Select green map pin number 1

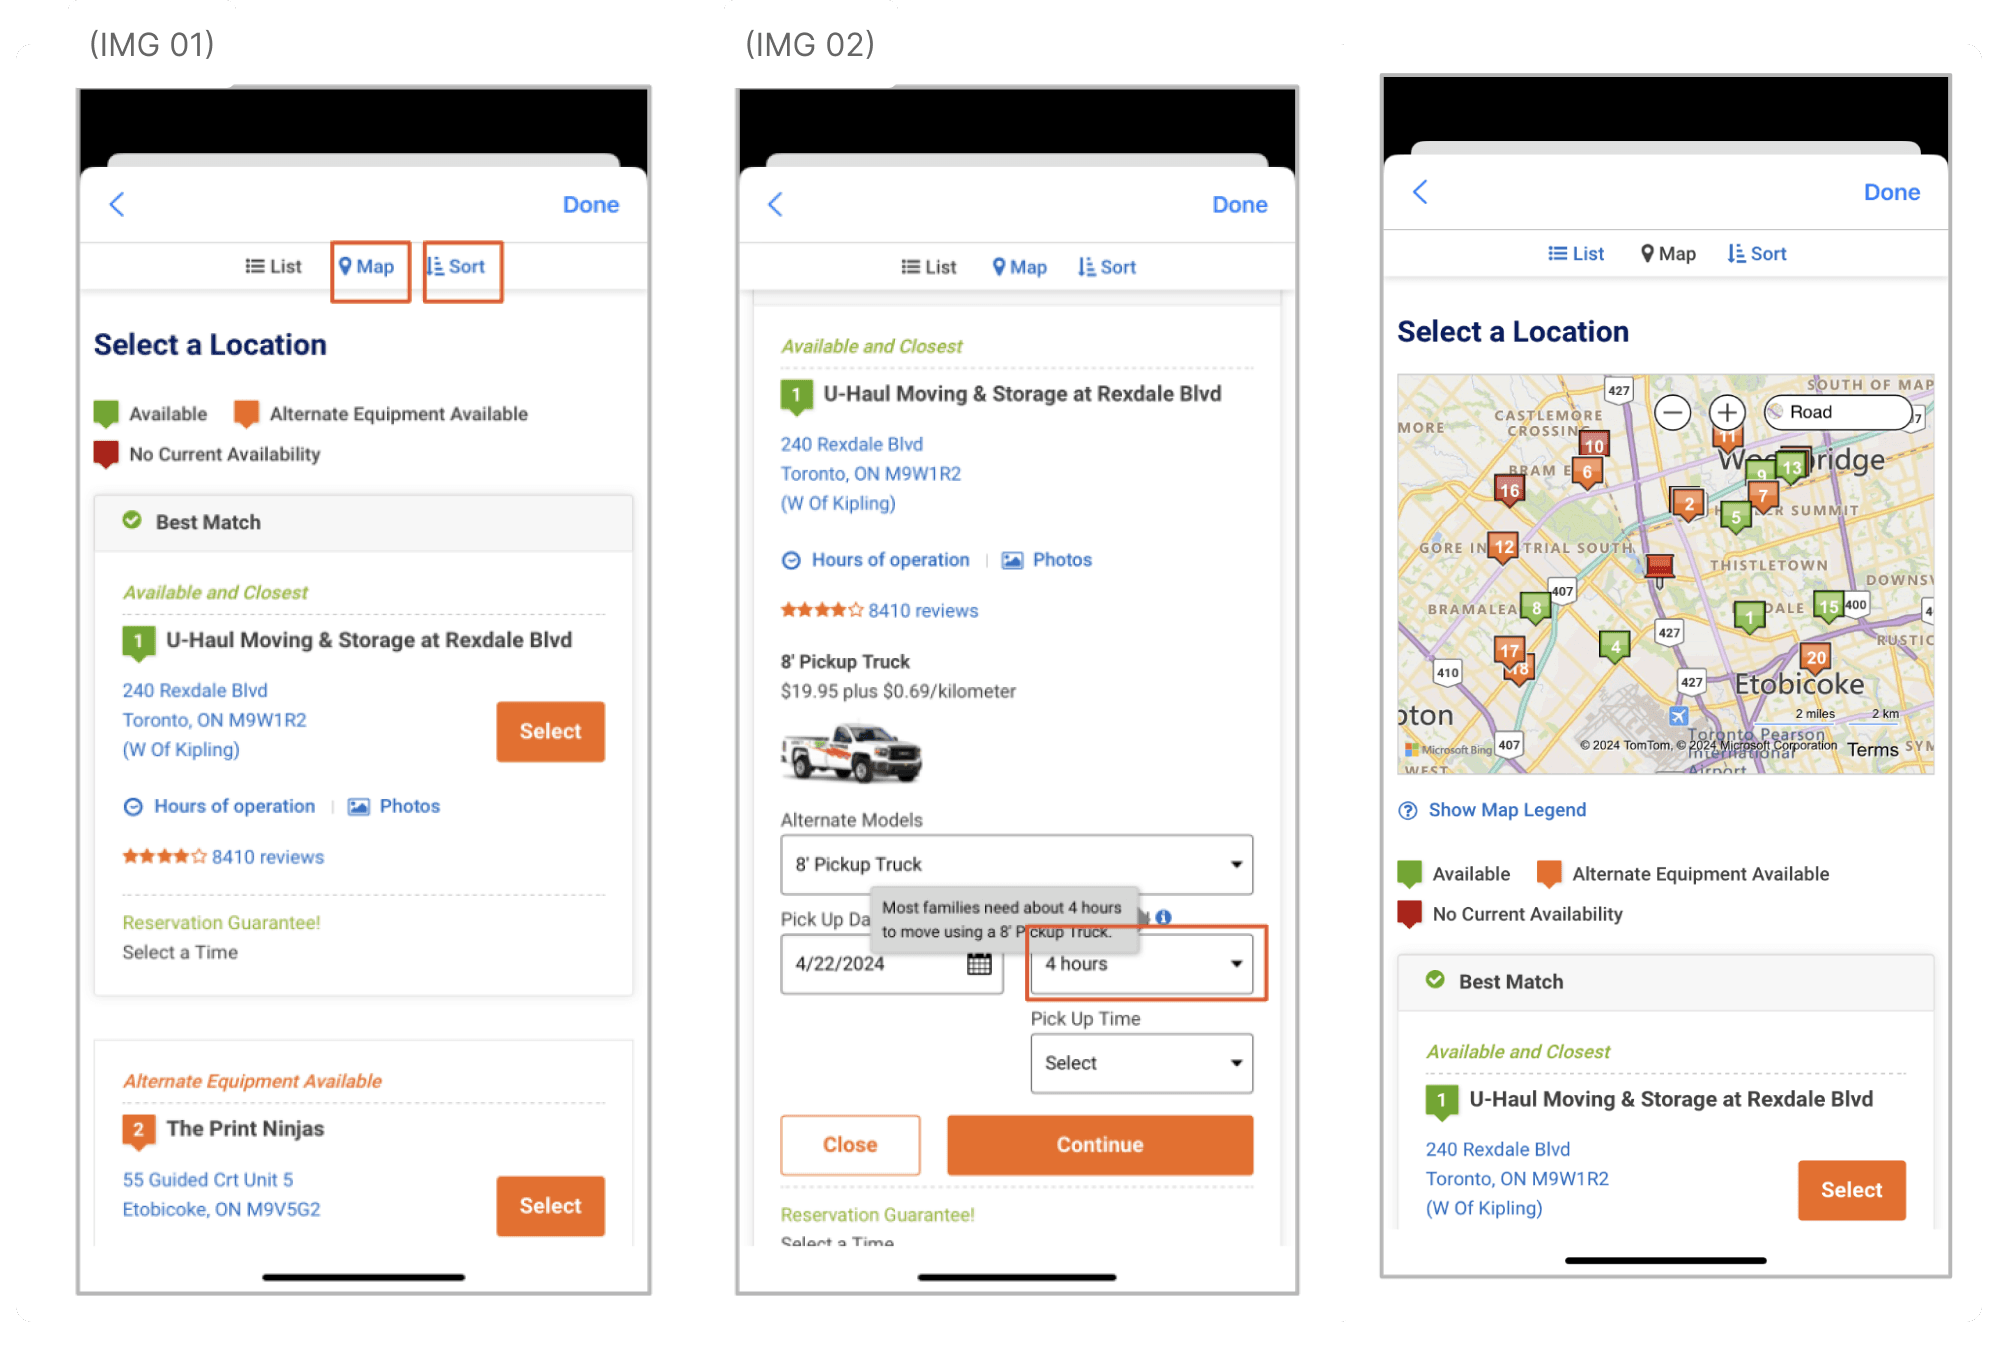coord(1749,618)
